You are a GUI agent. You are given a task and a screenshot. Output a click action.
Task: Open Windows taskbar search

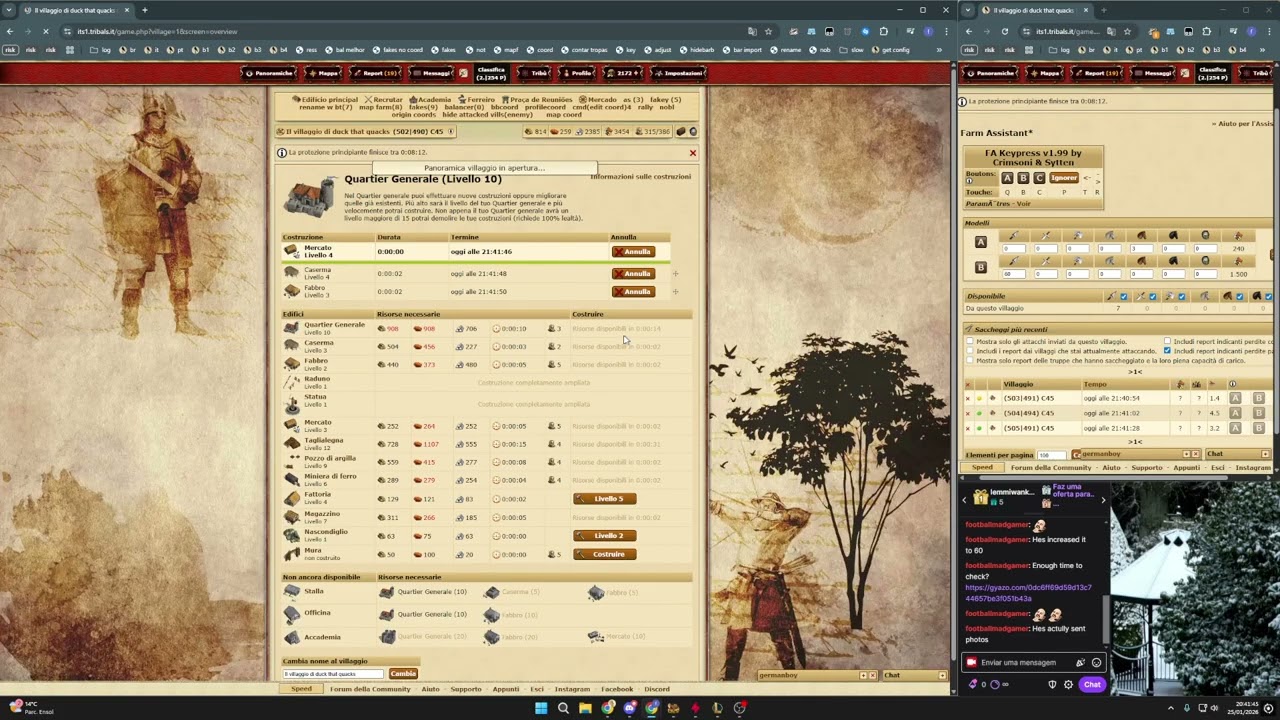563,708
